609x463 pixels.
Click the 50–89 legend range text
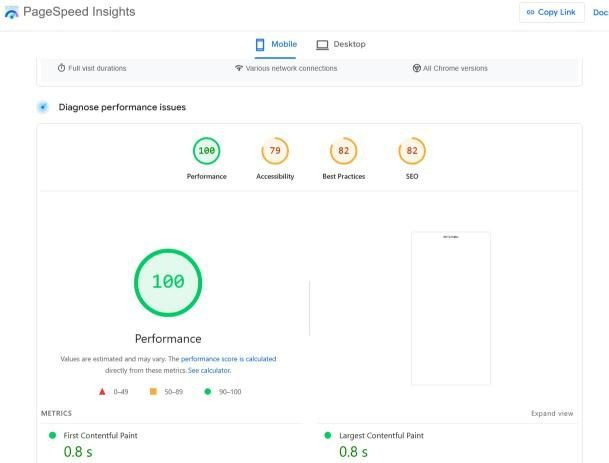click(174, 392)
